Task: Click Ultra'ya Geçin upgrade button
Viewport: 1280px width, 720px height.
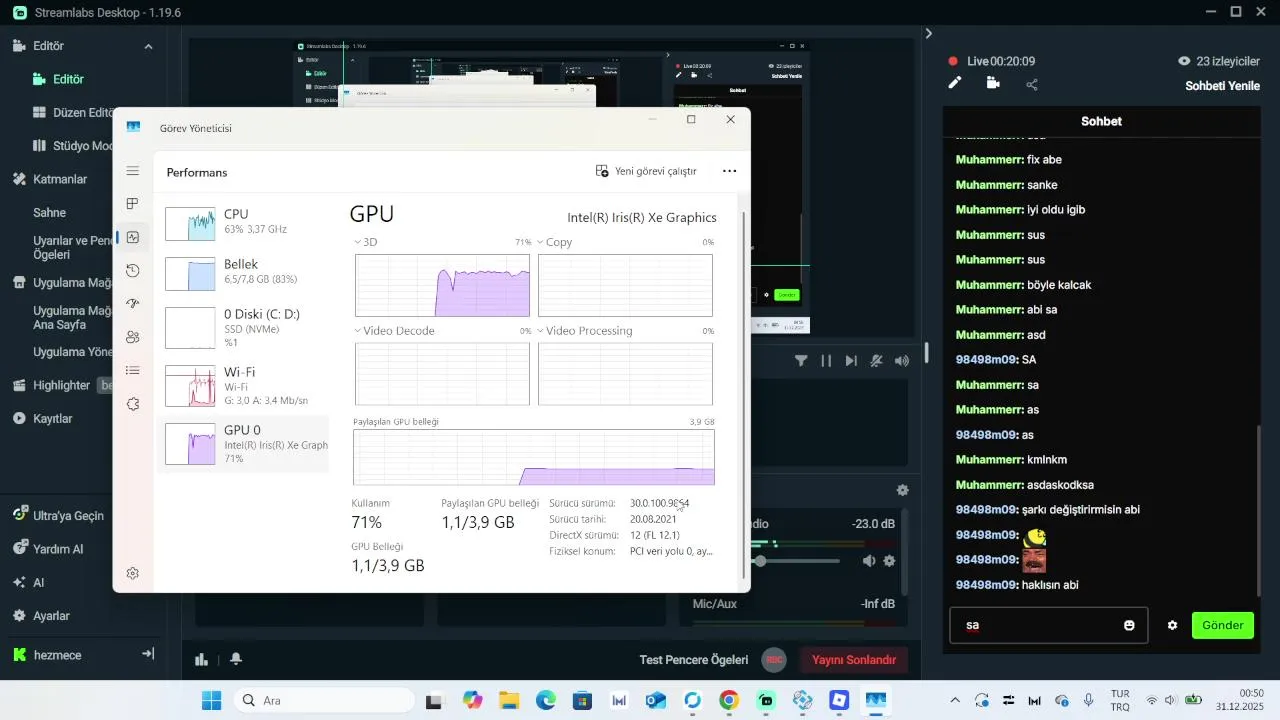Action: click(68, 516)
